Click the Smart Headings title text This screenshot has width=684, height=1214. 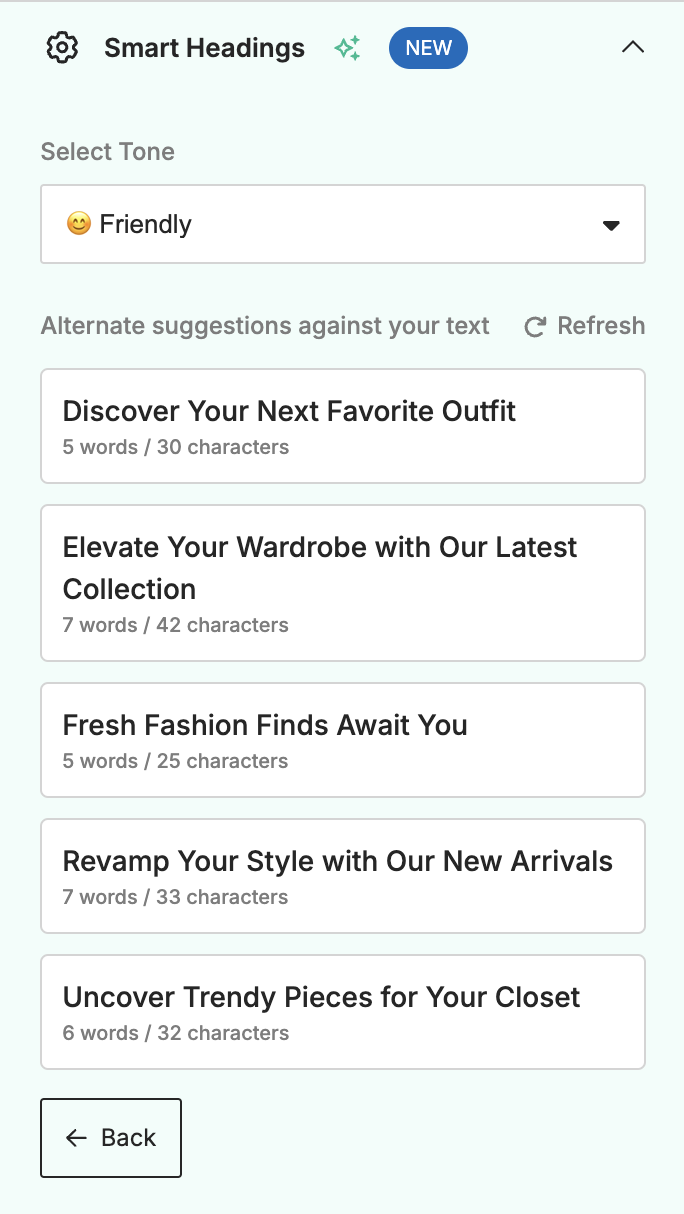[204, 48]
